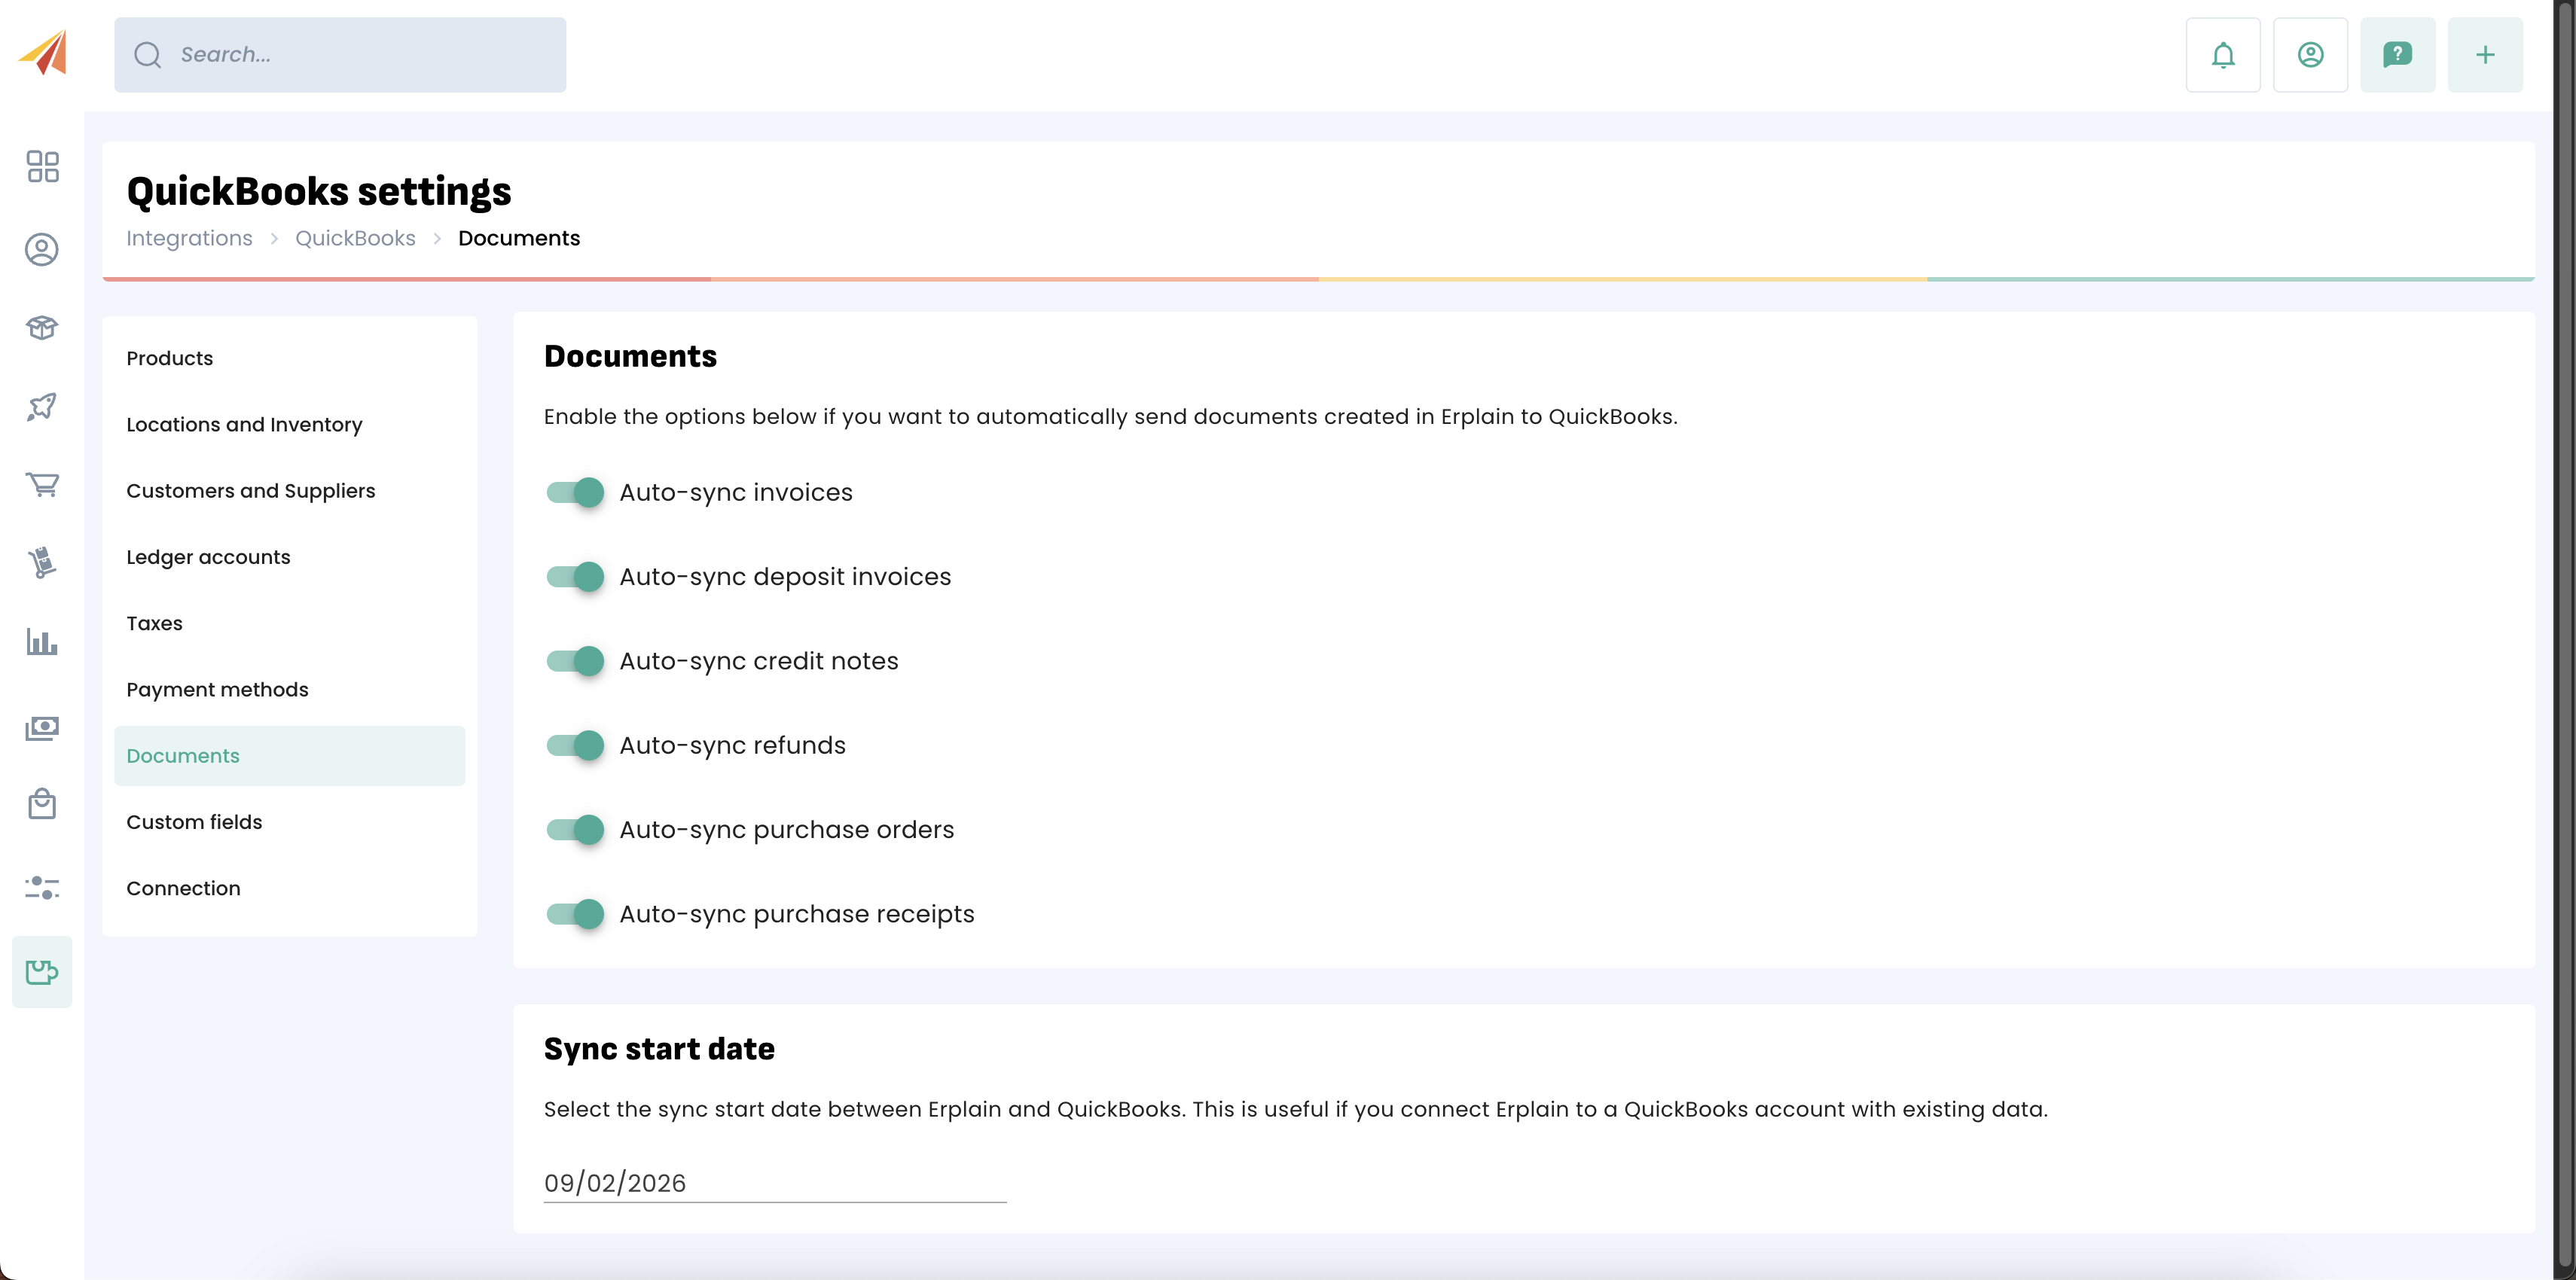
Task: Click the QuickBooks breadcrumb link
Action: [x=355, y=238]
